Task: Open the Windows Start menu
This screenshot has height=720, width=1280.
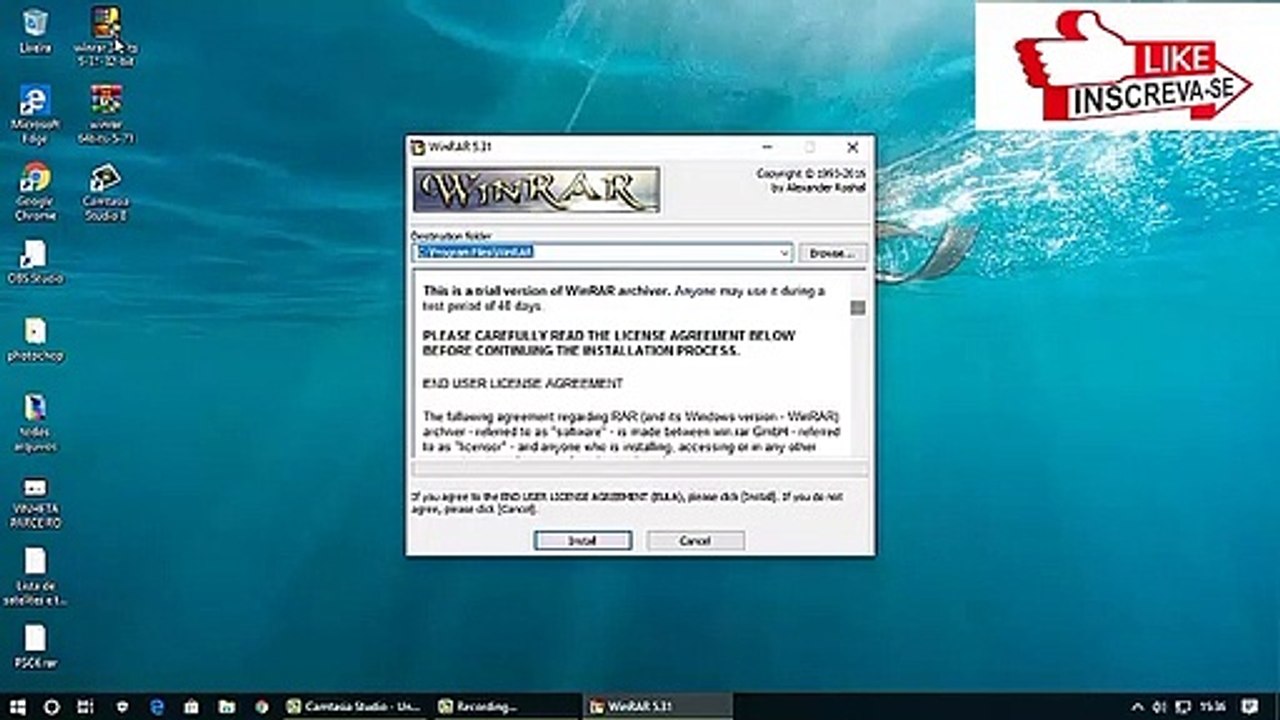Action: 17,706
